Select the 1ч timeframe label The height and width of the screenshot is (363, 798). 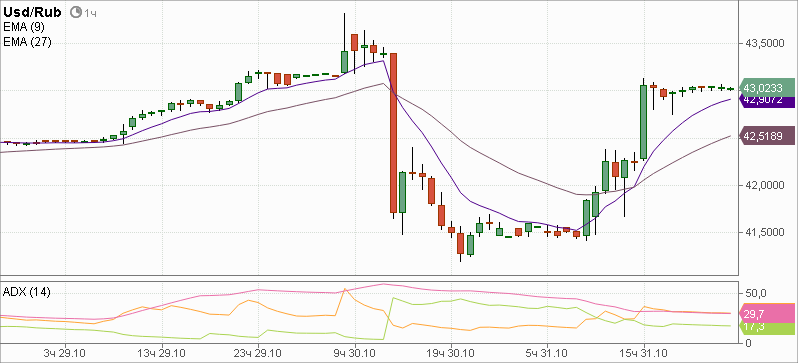(91, 13)
